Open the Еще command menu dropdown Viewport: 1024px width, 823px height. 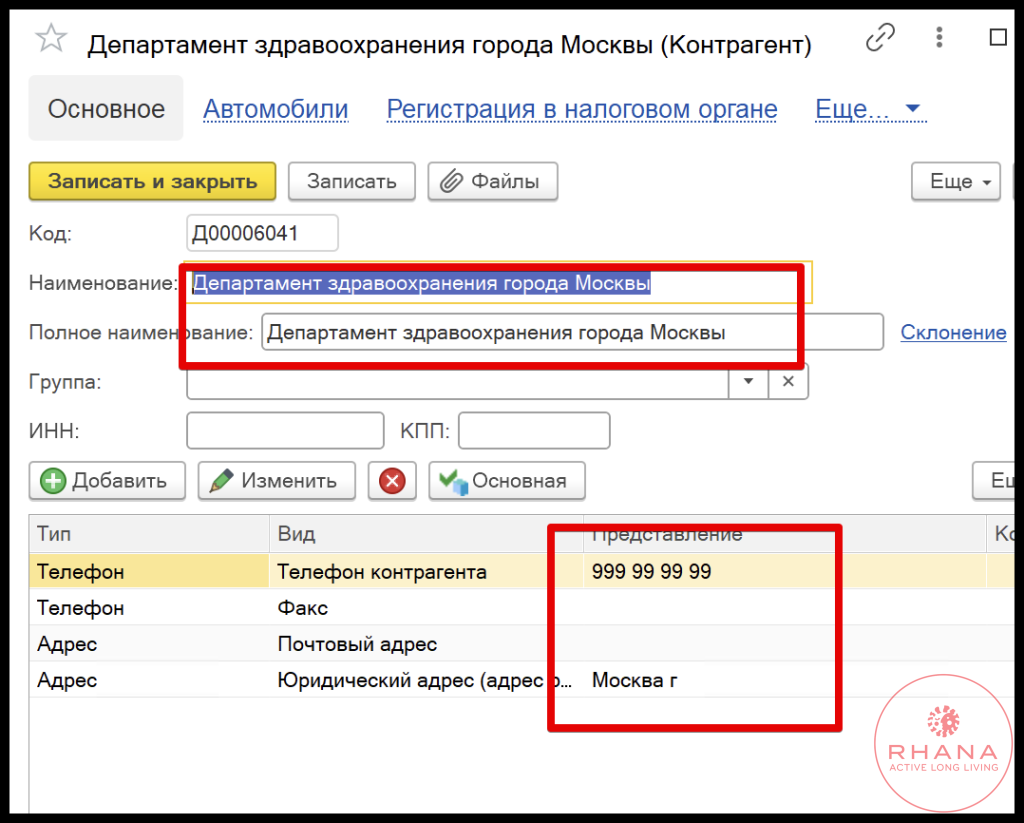[x=955, y=182]
